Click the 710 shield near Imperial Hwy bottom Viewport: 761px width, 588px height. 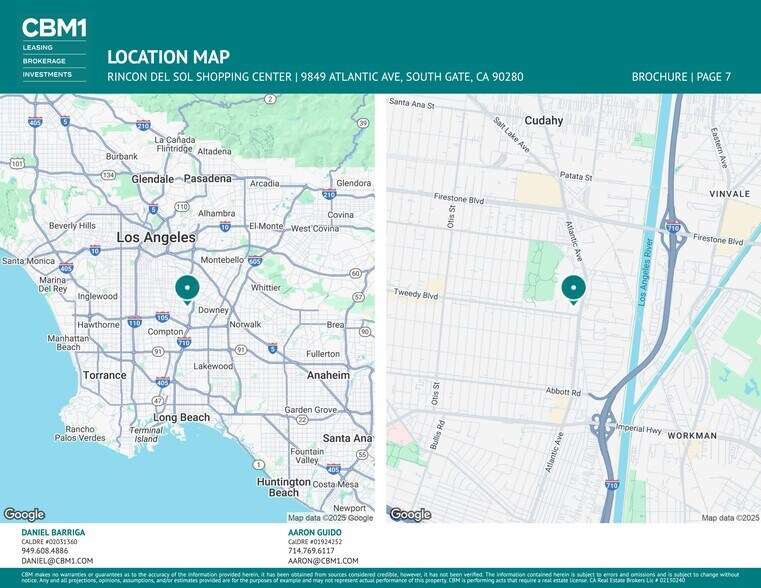pos(611,485)
